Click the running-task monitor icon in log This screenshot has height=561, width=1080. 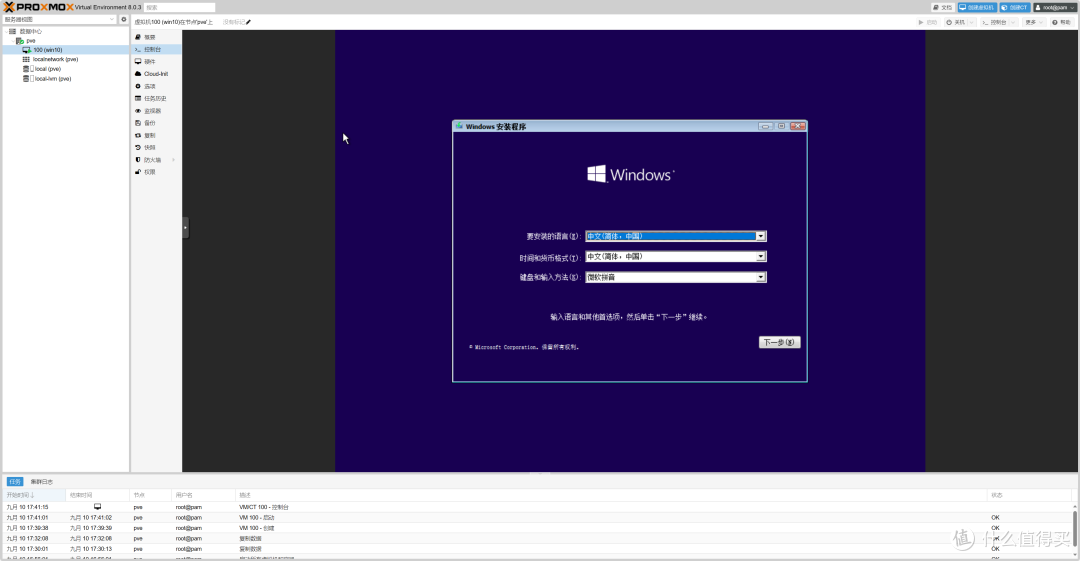tap(97, 507)
